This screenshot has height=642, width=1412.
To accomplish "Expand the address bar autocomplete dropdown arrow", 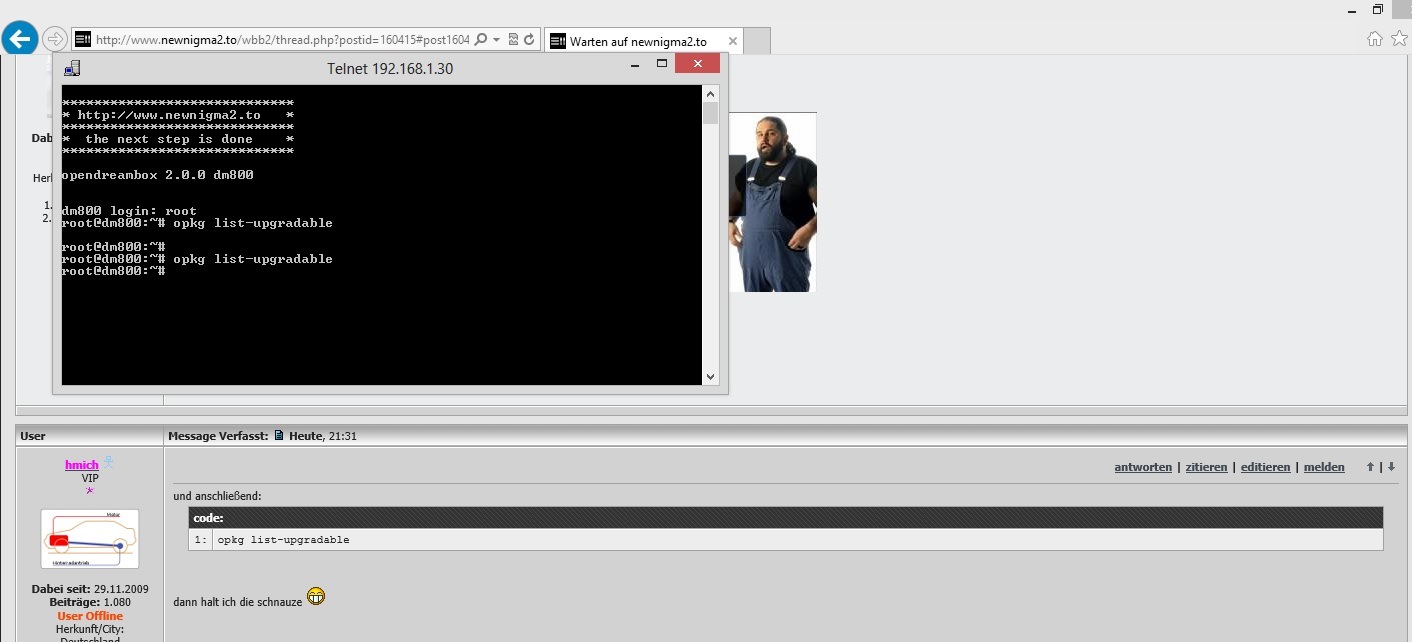I will tap(496, 40).
